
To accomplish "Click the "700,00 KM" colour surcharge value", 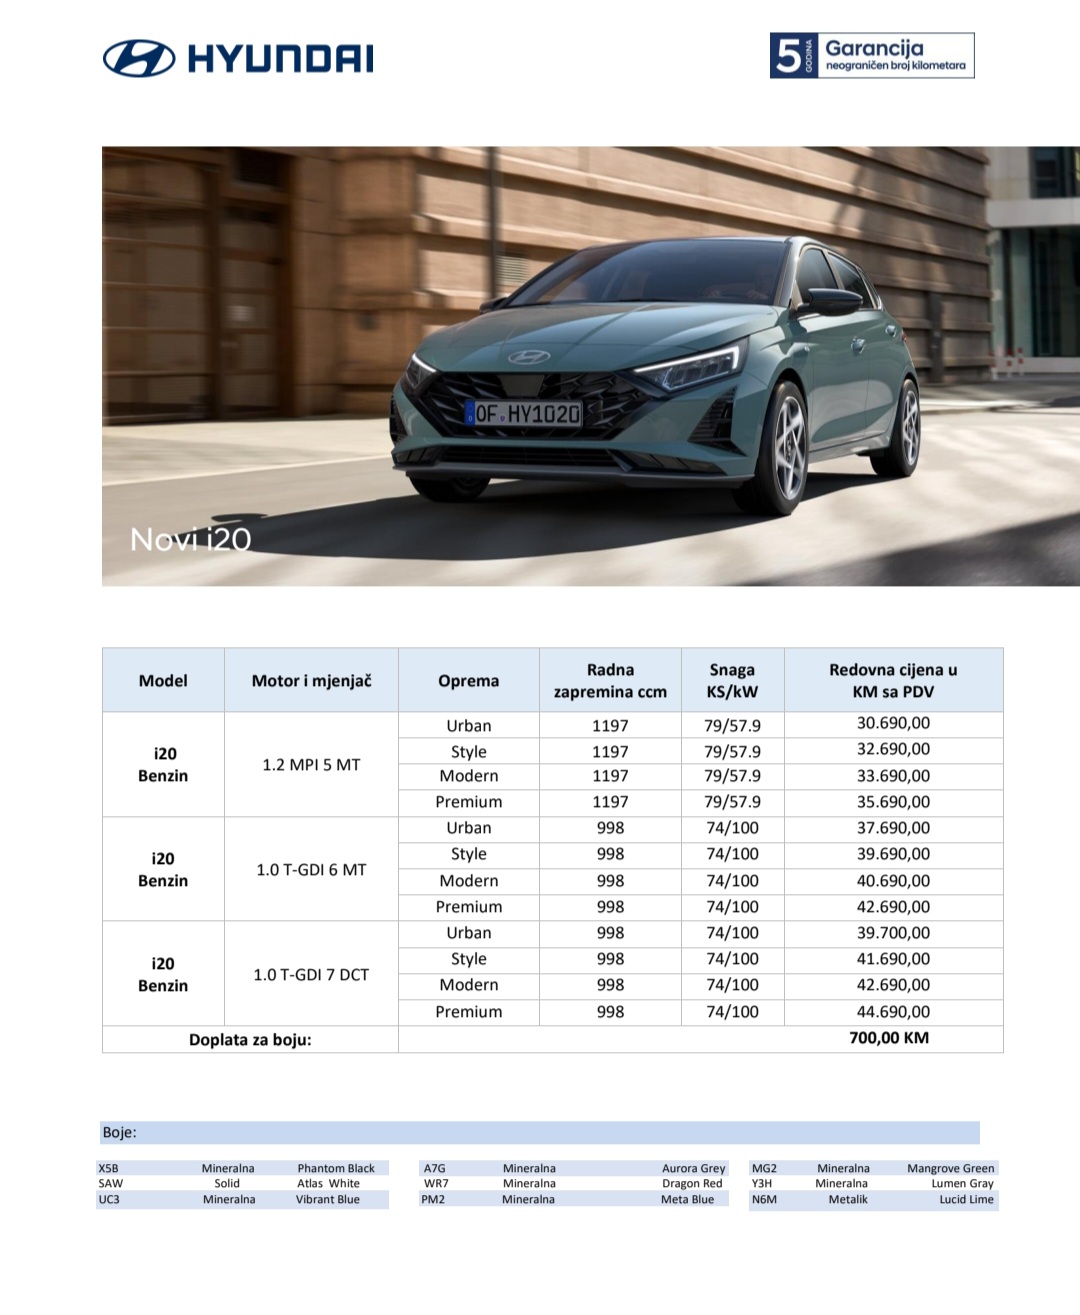I will (x=889, y=1038).
